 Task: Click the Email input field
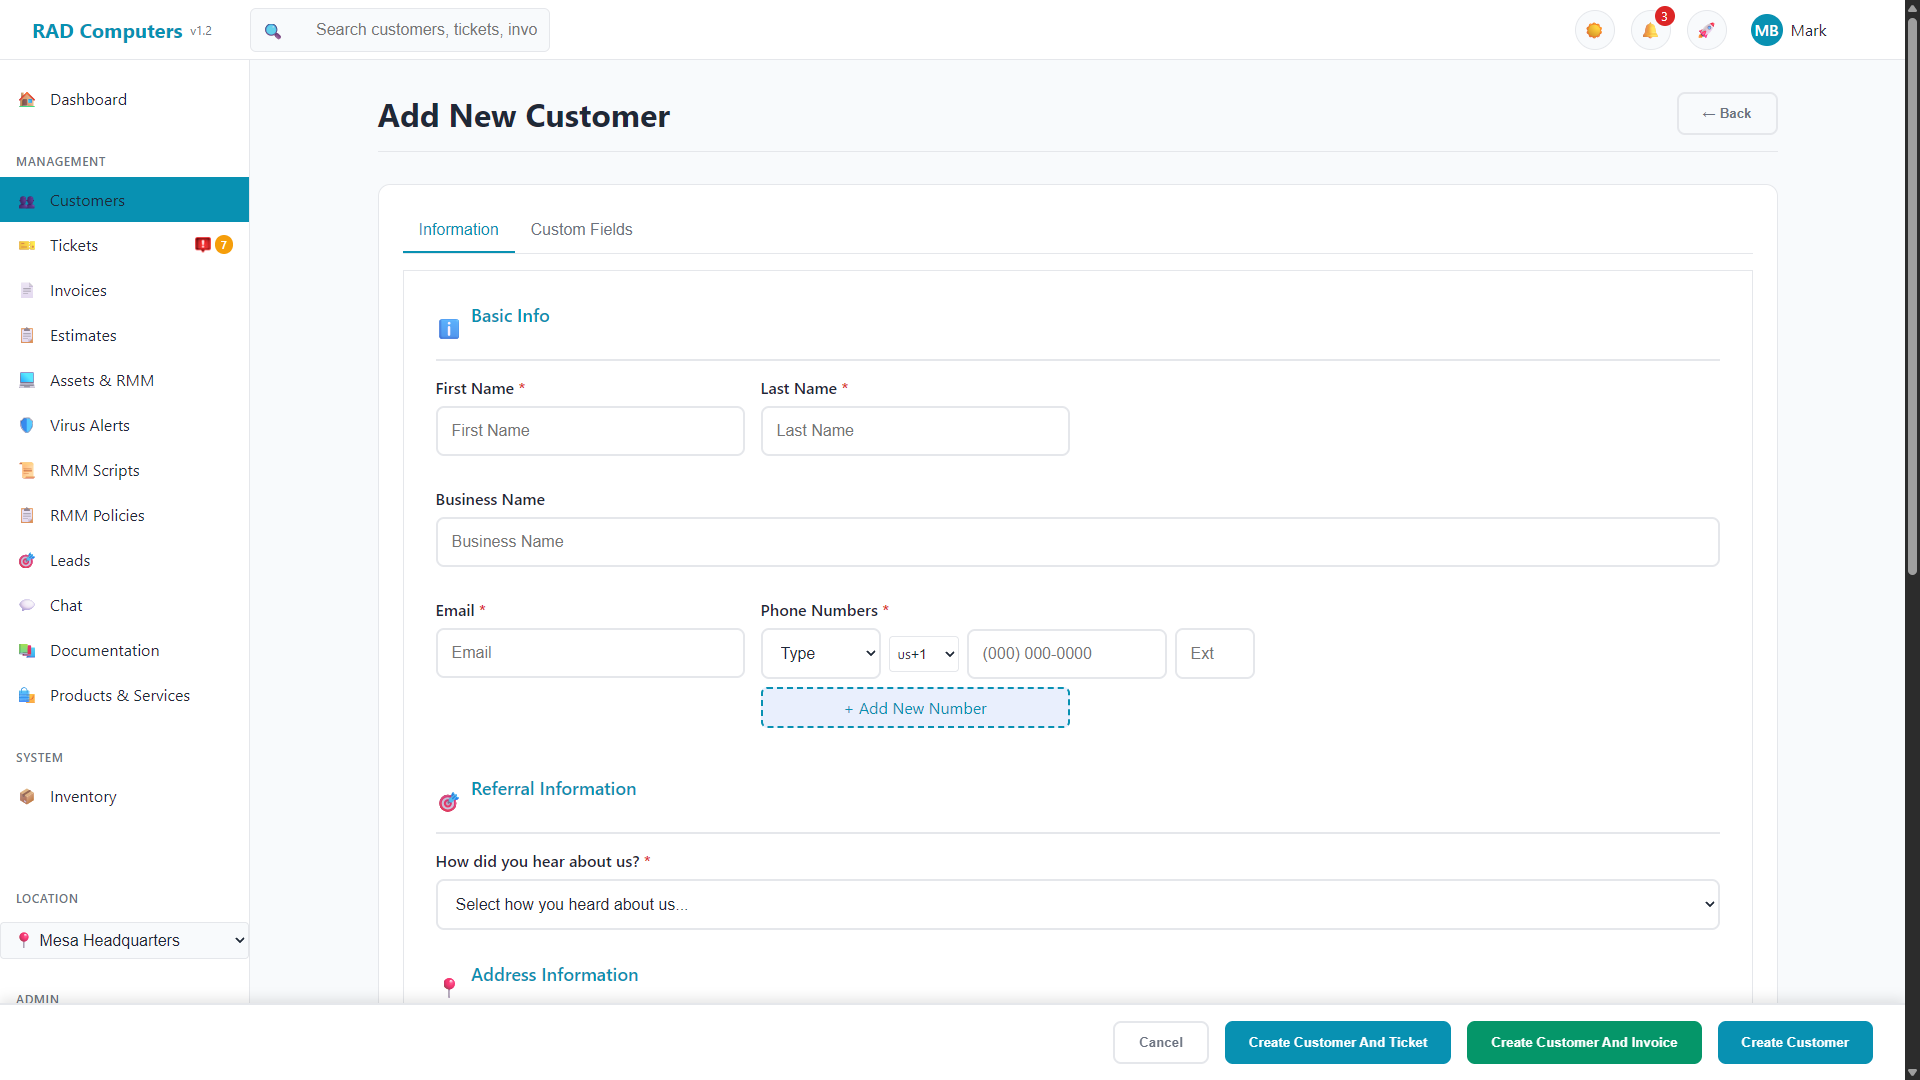(x=590, y=652)
